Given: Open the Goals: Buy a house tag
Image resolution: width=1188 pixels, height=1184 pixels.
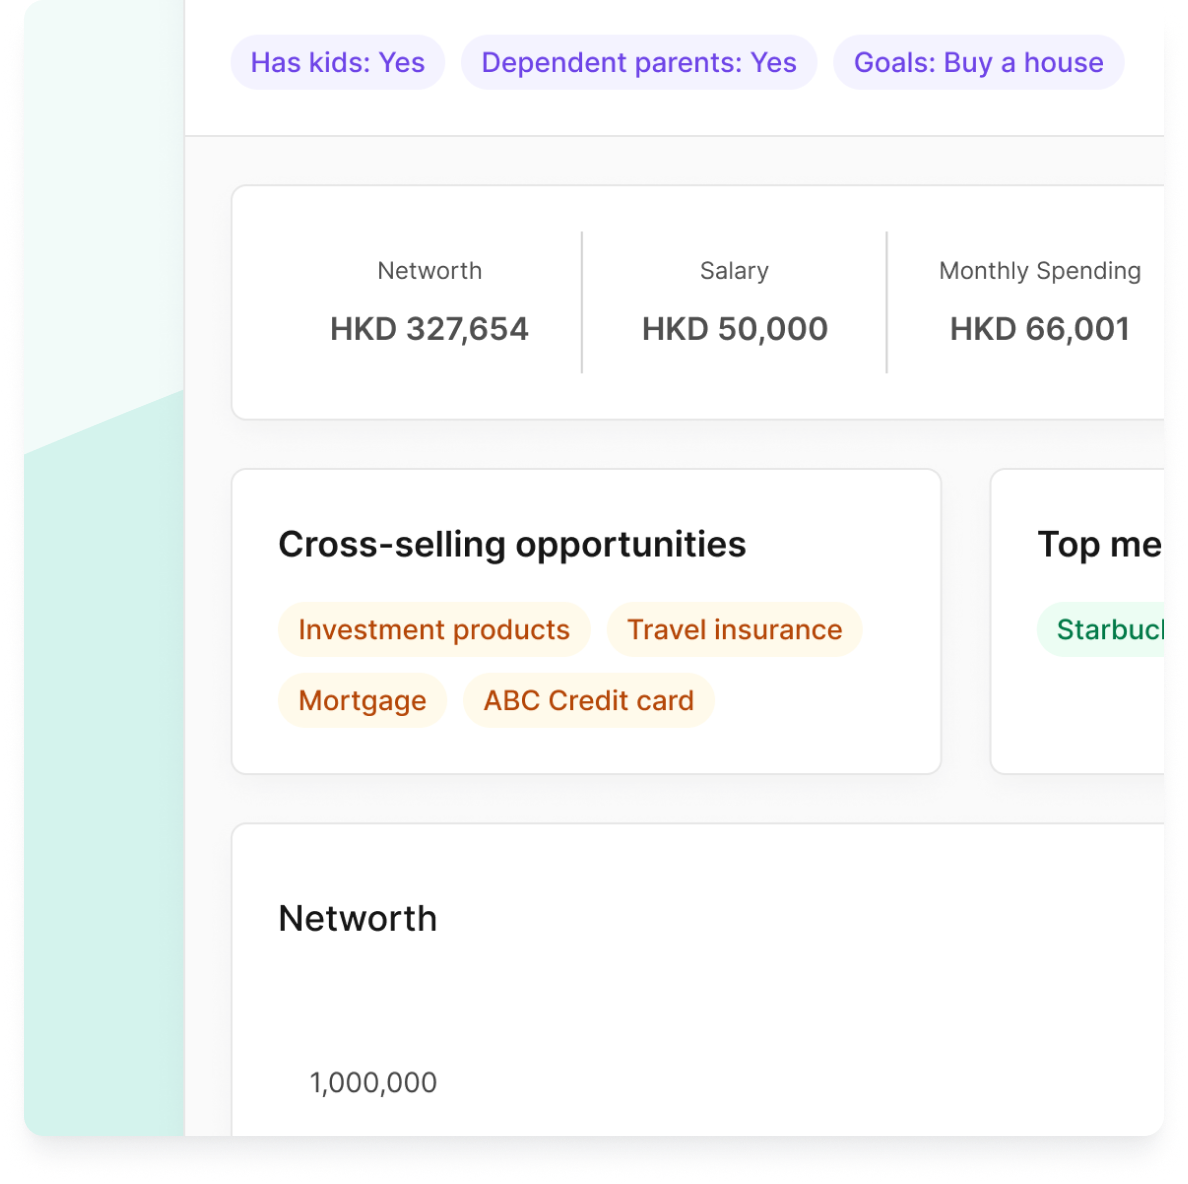Looking at the screenshot, I should click(978, 62).
